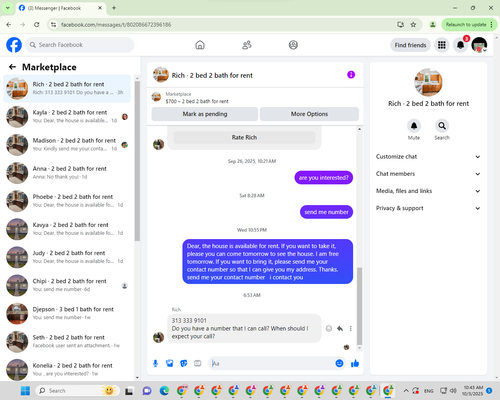This screenshot has width=500, height=400.
Task: Open Chrome tab search dropdown
Action: tap(8, 8)
